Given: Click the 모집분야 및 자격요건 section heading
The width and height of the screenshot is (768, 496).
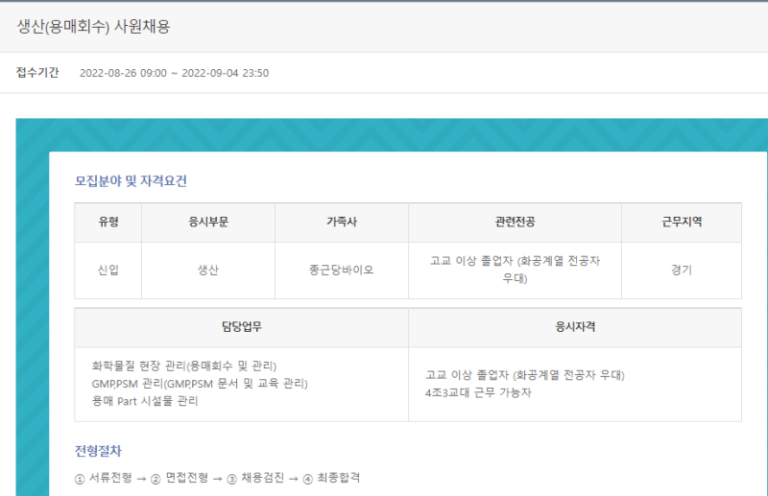Looking at the screenshot, I should (x=131, y=181).
